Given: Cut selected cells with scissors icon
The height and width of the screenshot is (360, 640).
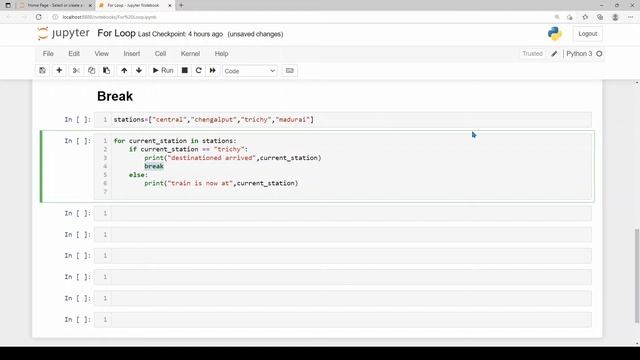Looking at the screenshot, I should (76, 71).
